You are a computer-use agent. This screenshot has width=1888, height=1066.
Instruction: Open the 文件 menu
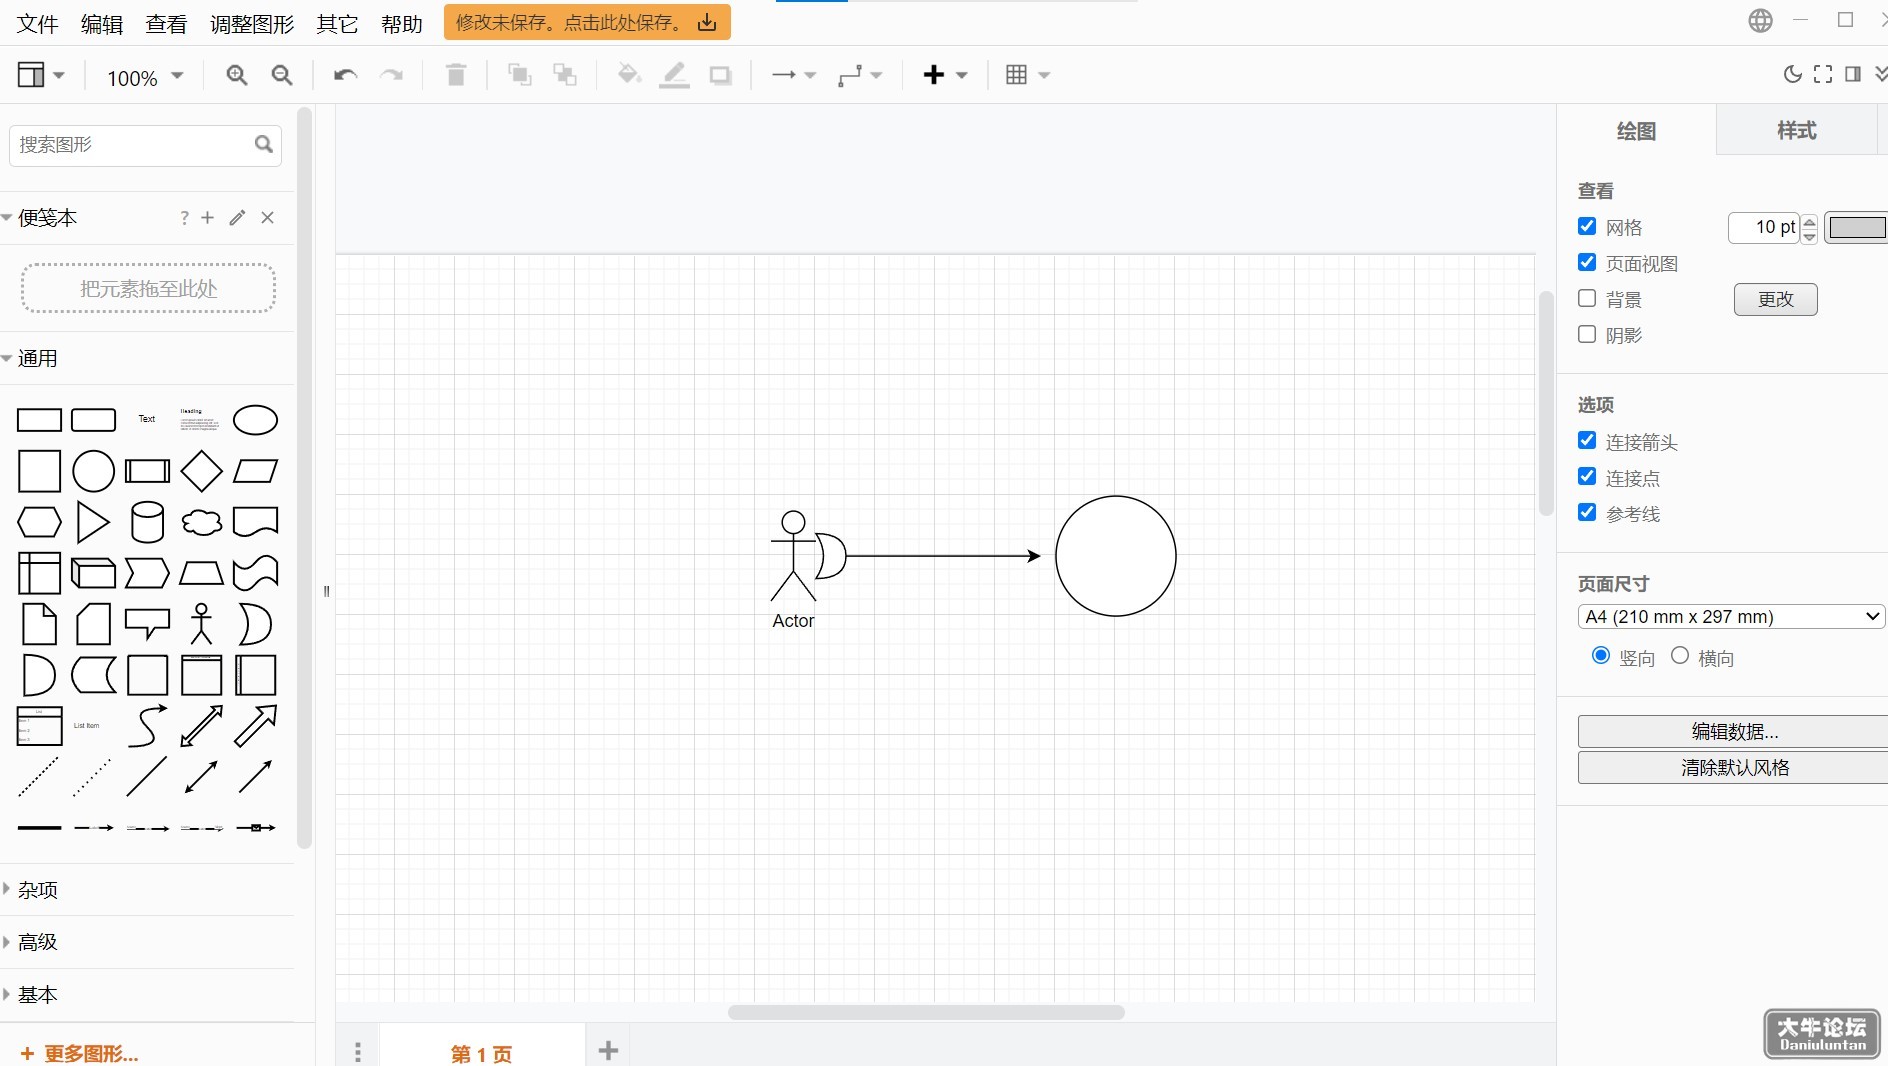[x=38, y=24]
